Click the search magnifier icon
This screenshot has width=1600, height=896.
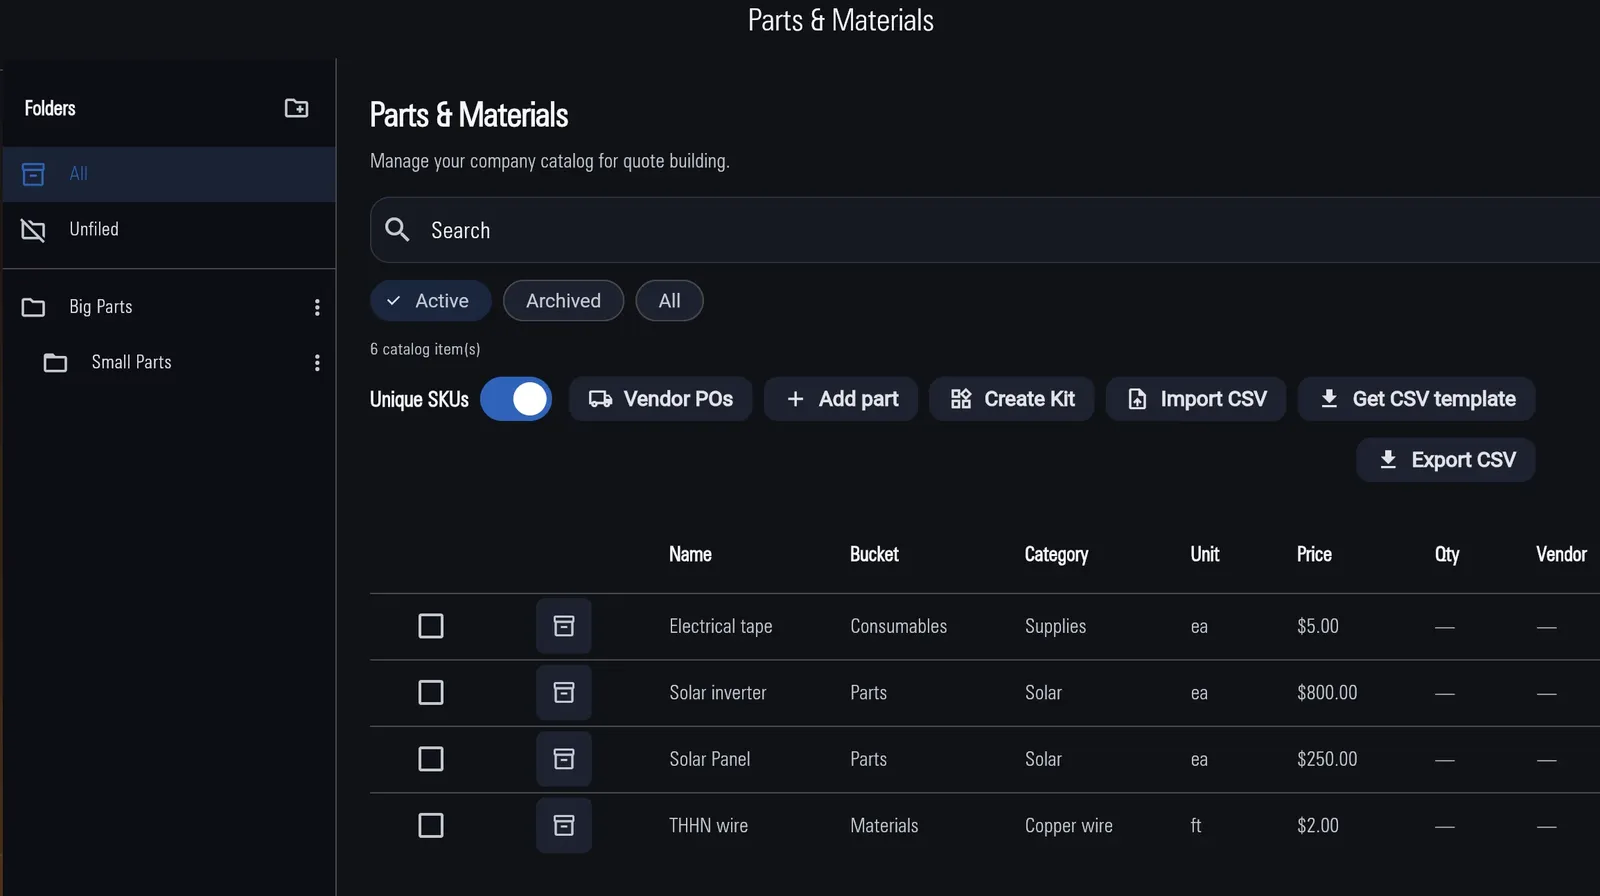click(x=397, y=230)
